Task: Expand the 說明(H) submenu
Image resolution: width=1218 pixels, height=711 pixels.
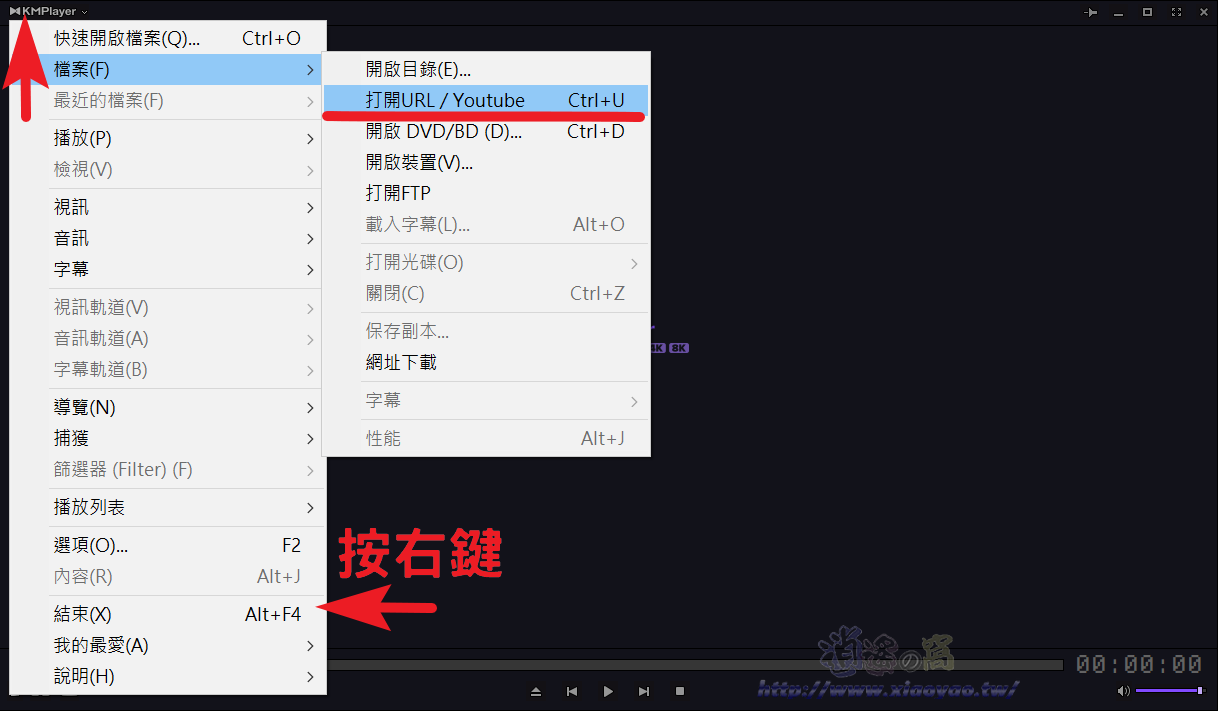Action: coord(168,676)
